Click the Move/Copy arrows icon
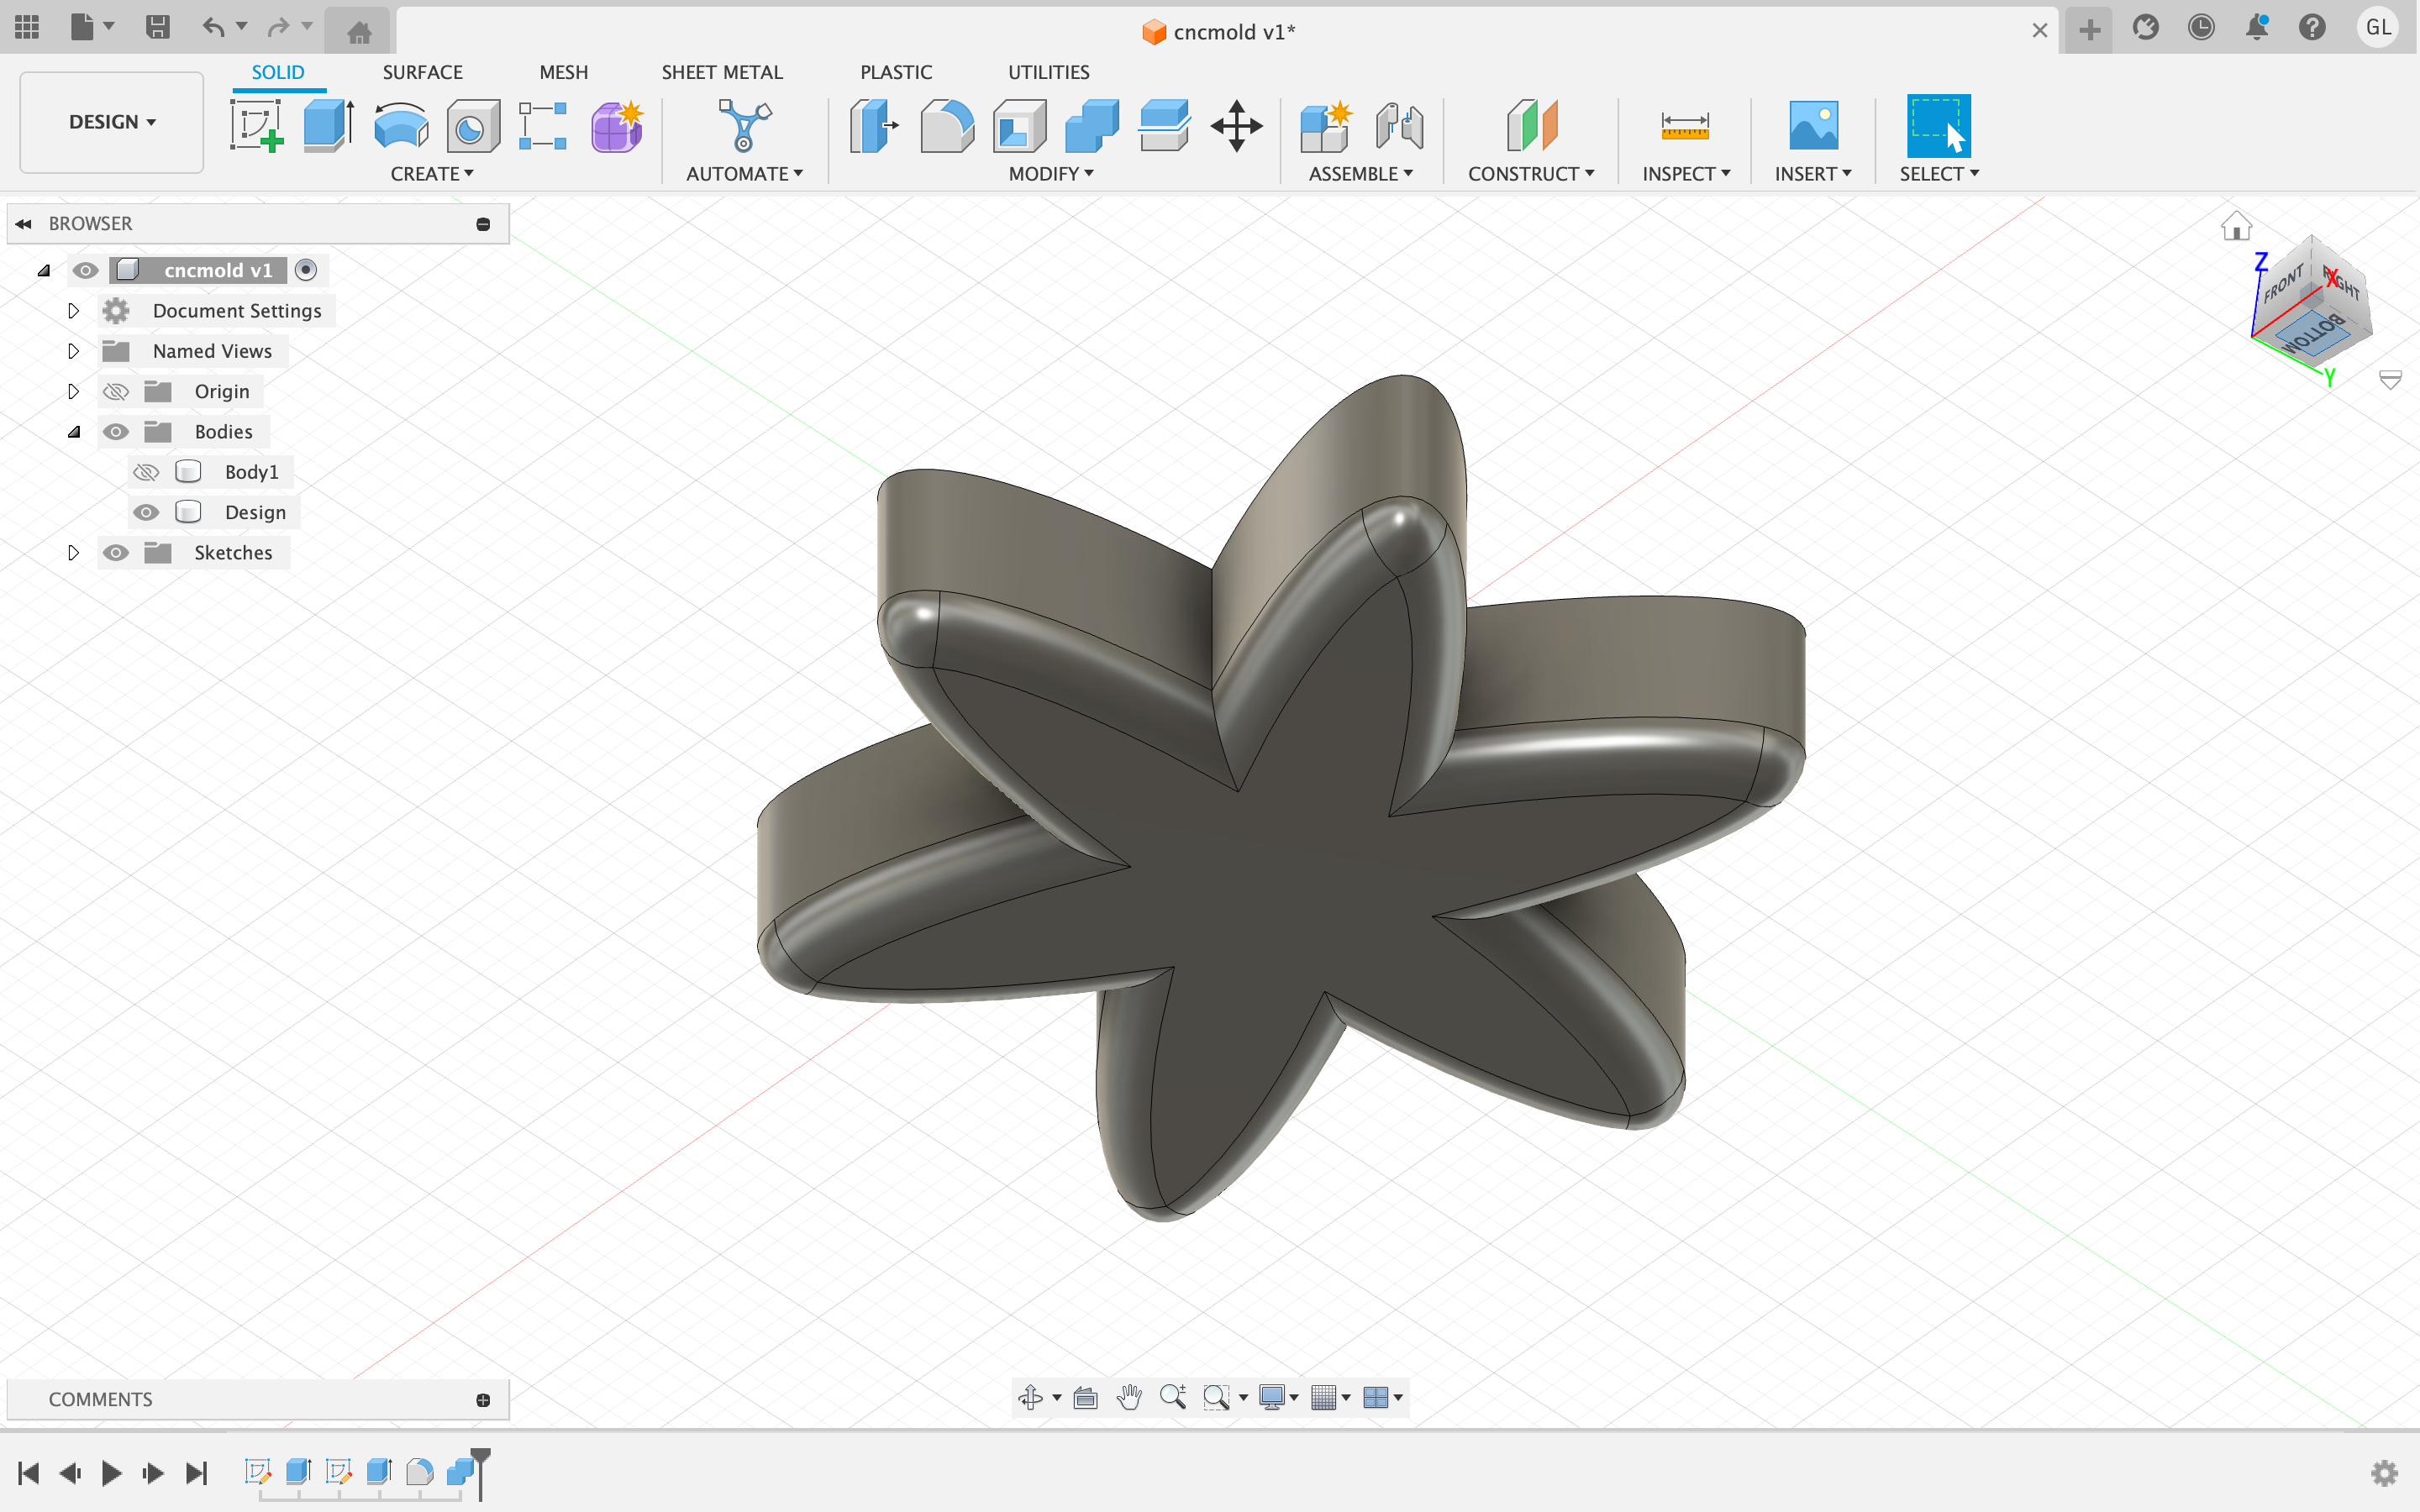 point(1236,126)
